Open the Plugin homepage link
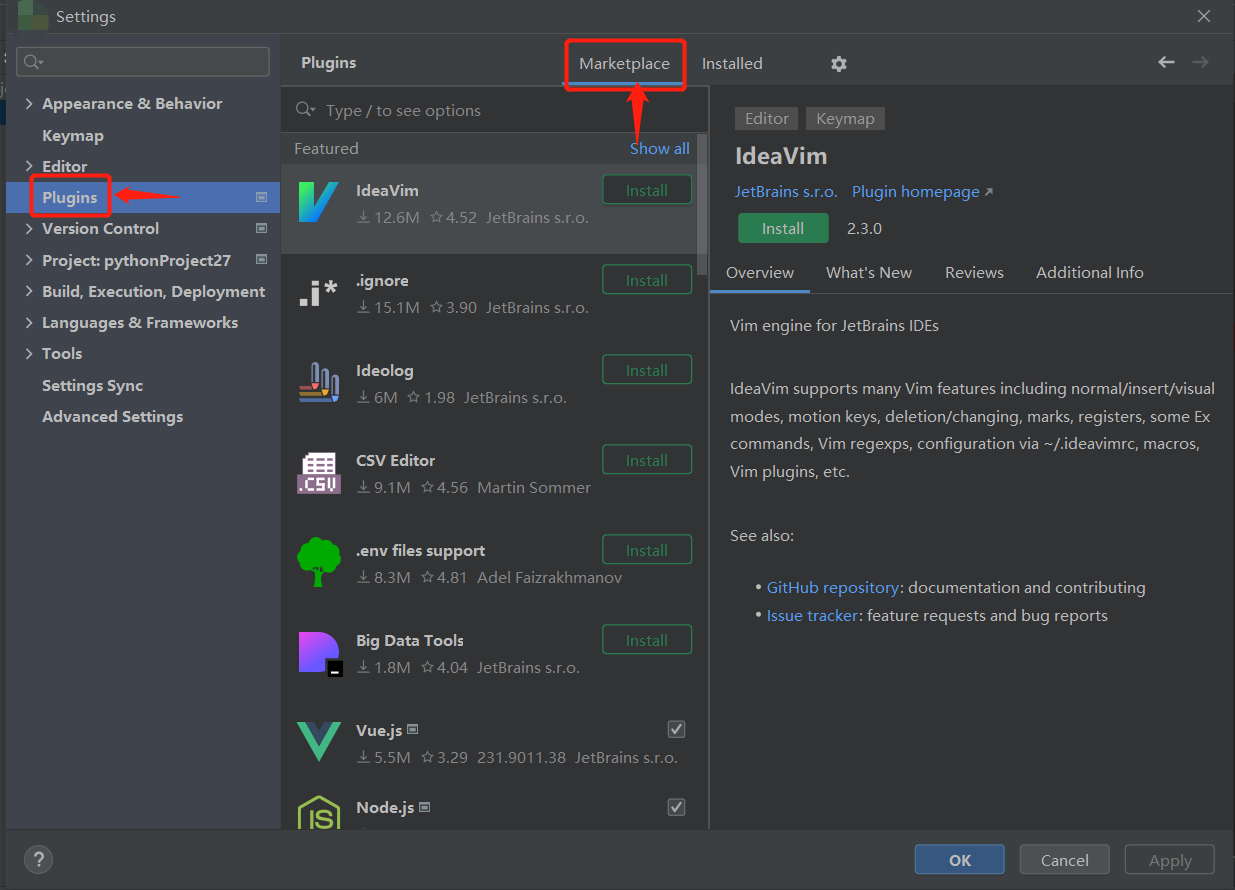The height and width of the screenshot is (890, 1235). tap(922, 192)
